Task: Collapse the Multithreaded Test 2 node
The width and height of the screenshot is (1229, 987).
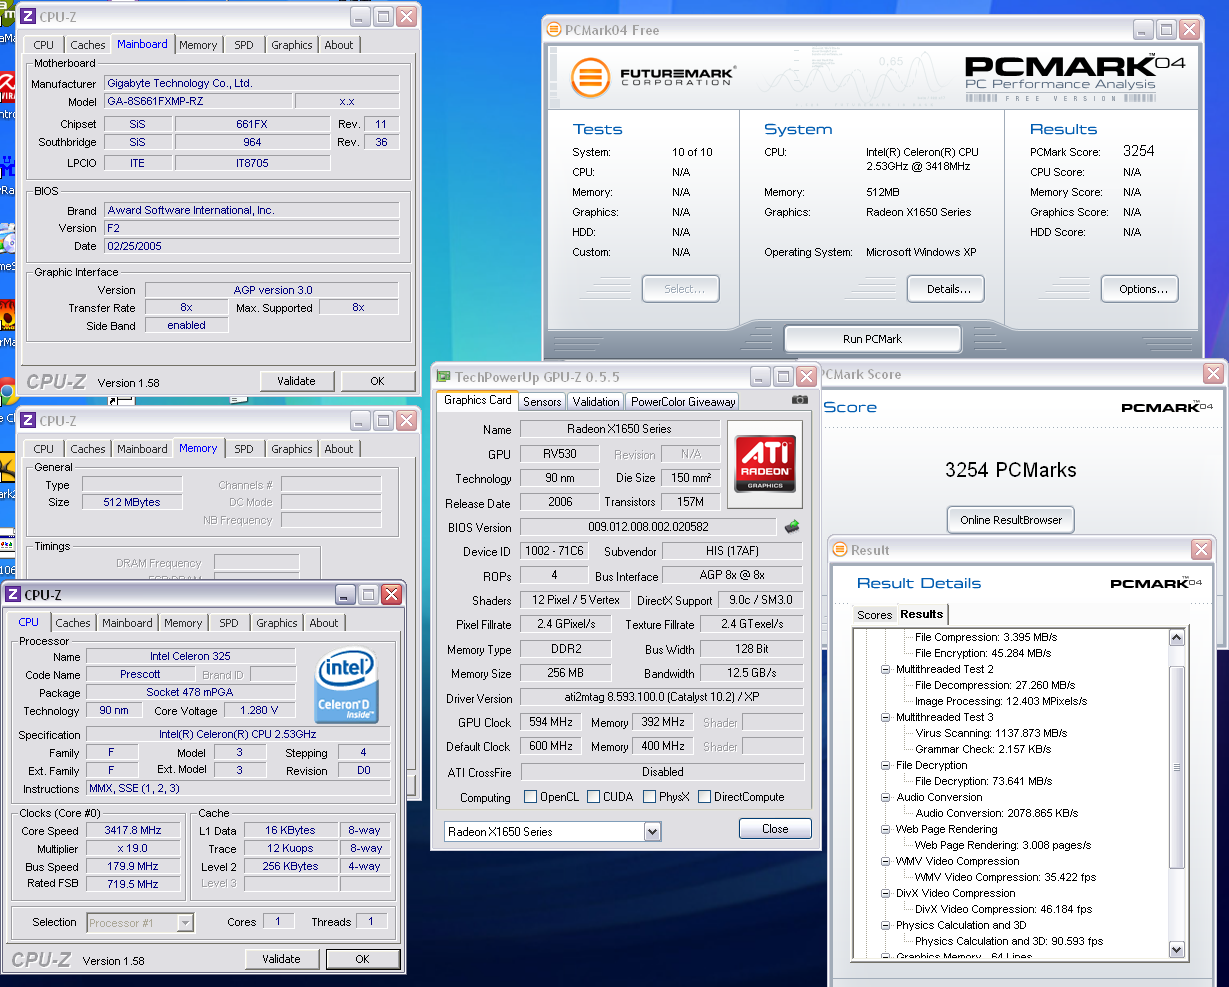Action: click(x=885, y=669)
